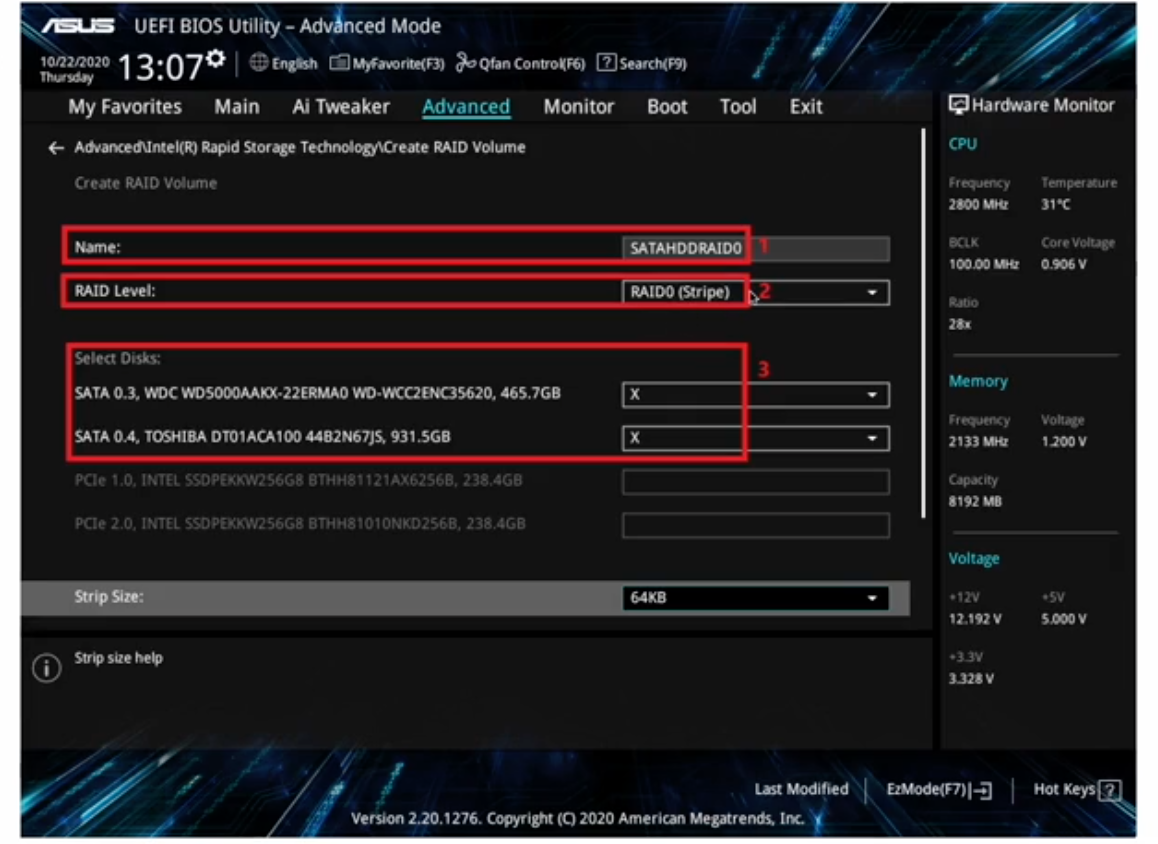This screenshot has width=1158, height=844.
Task: Switch to Main tab
Action: (237, 107)
